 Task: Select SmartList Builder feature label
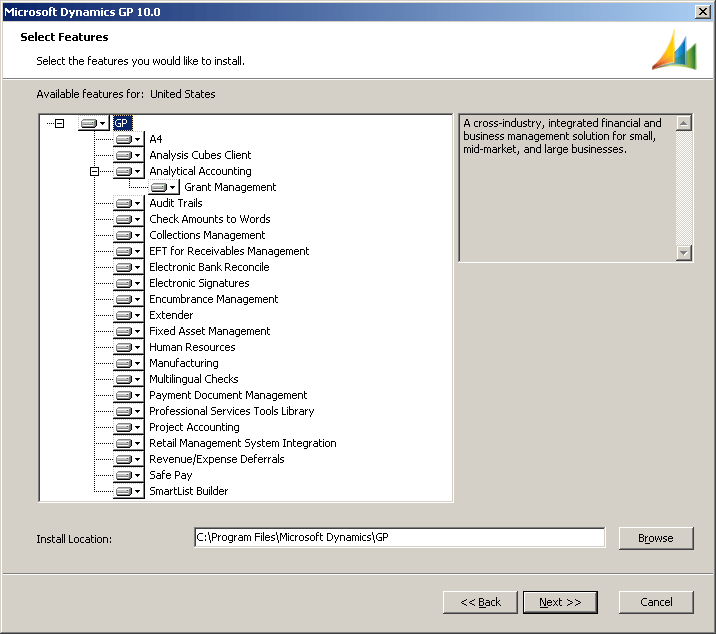click(x=189, y=491)
